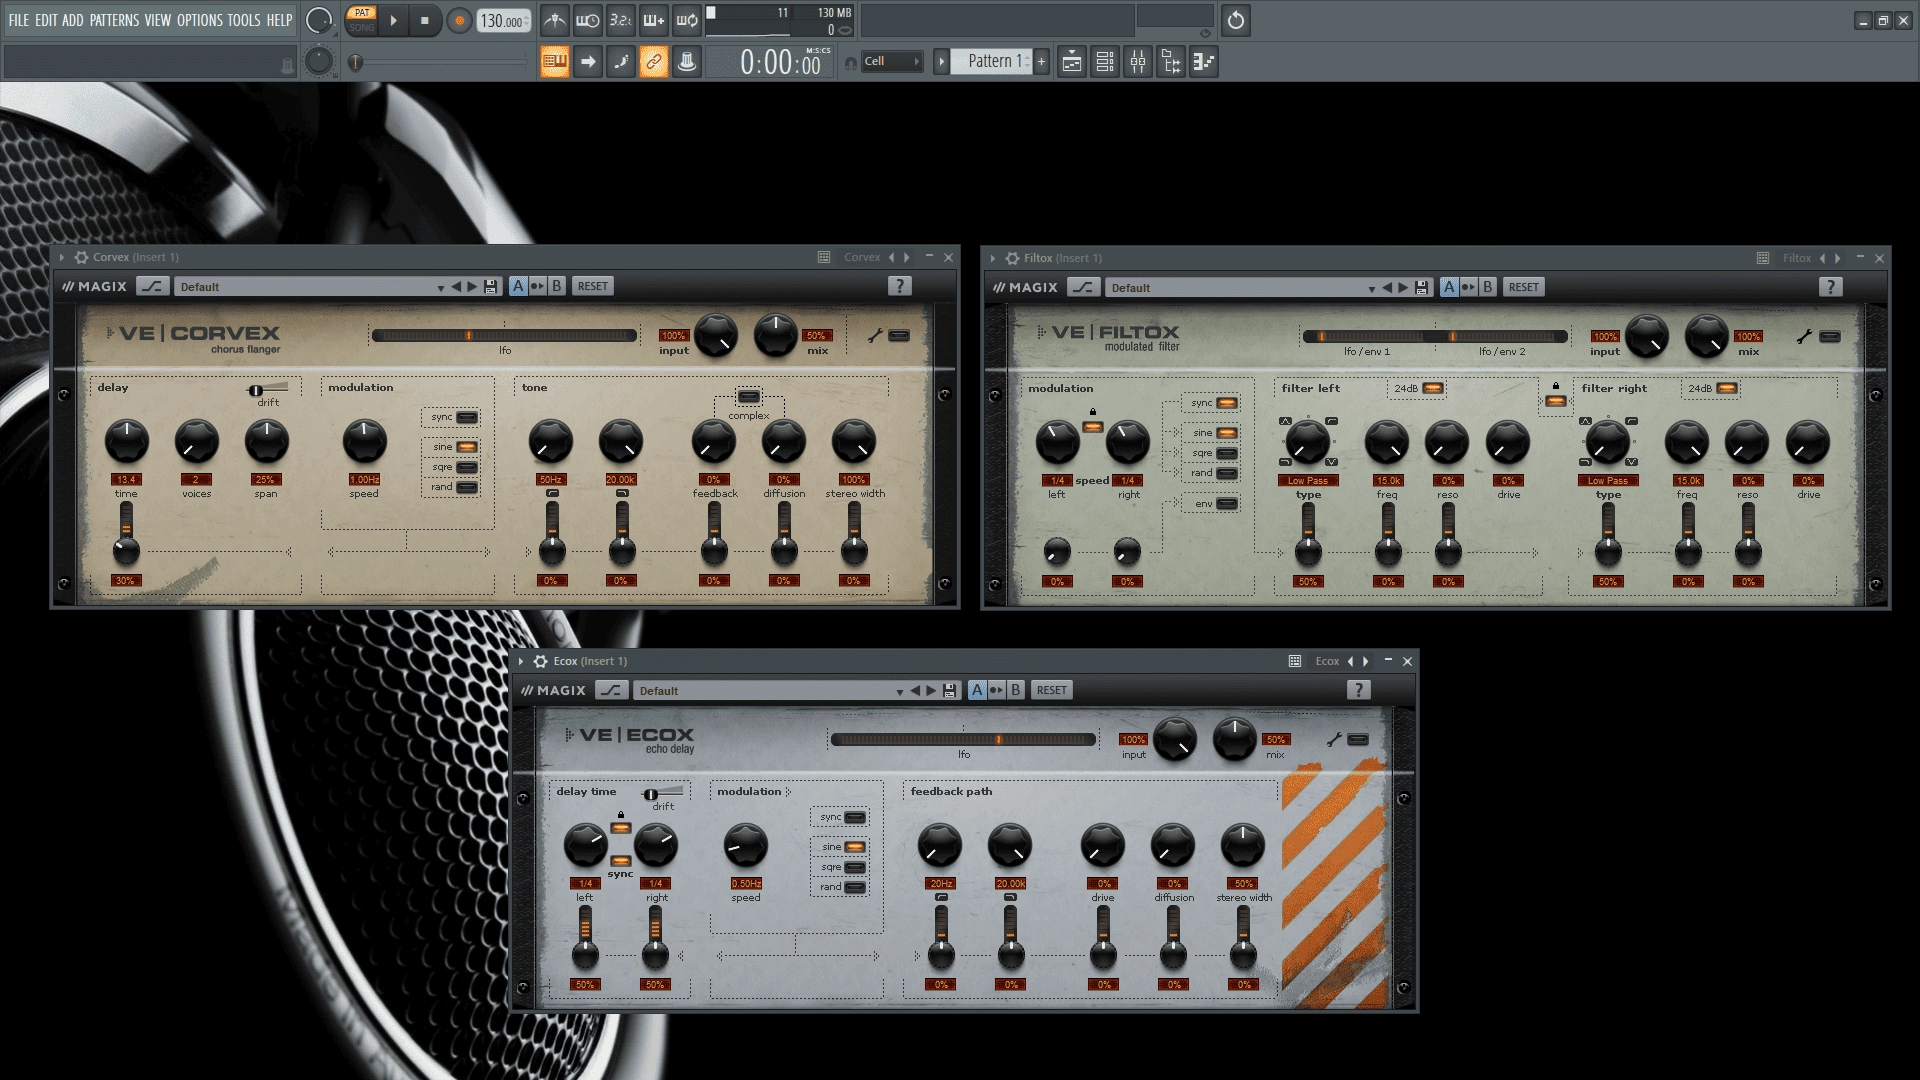The width and height of the screenshot is (1920, 1080).
Task: Open the Default preset dropdown in Corvex
Action: coord(311,287)
